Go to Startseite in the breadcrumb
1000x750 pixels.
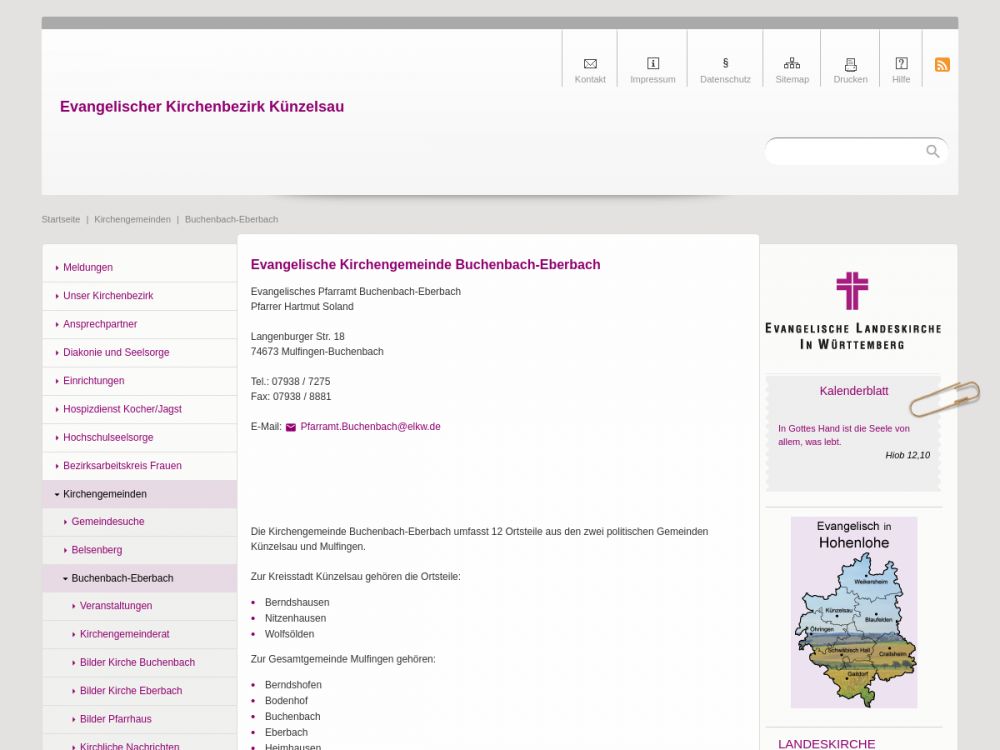[61, 219]
